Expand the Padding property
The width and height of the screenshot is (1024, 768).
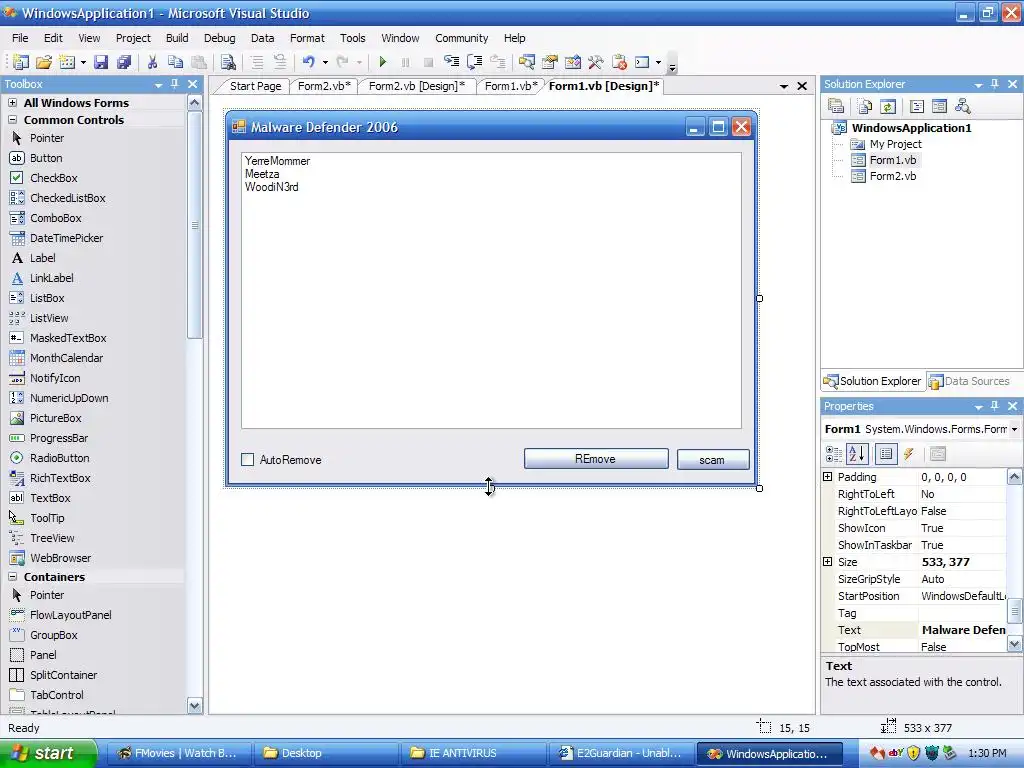827,477
